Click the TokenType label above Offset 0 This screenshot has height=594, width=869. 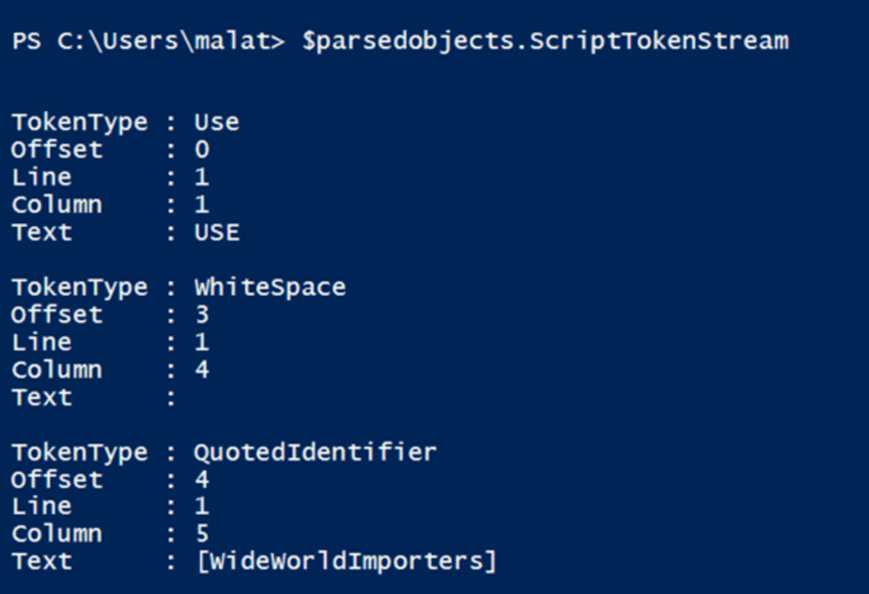point(79,123)
